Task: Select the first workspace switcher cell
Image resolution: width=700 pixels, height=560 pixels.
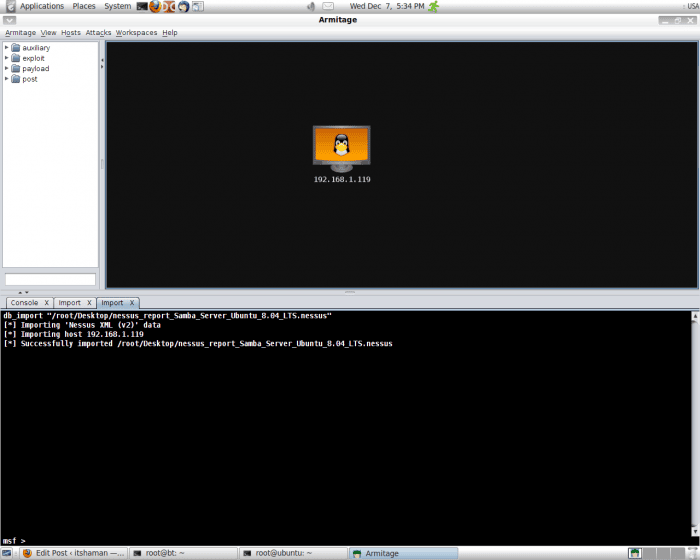Action: pos(635,553)
